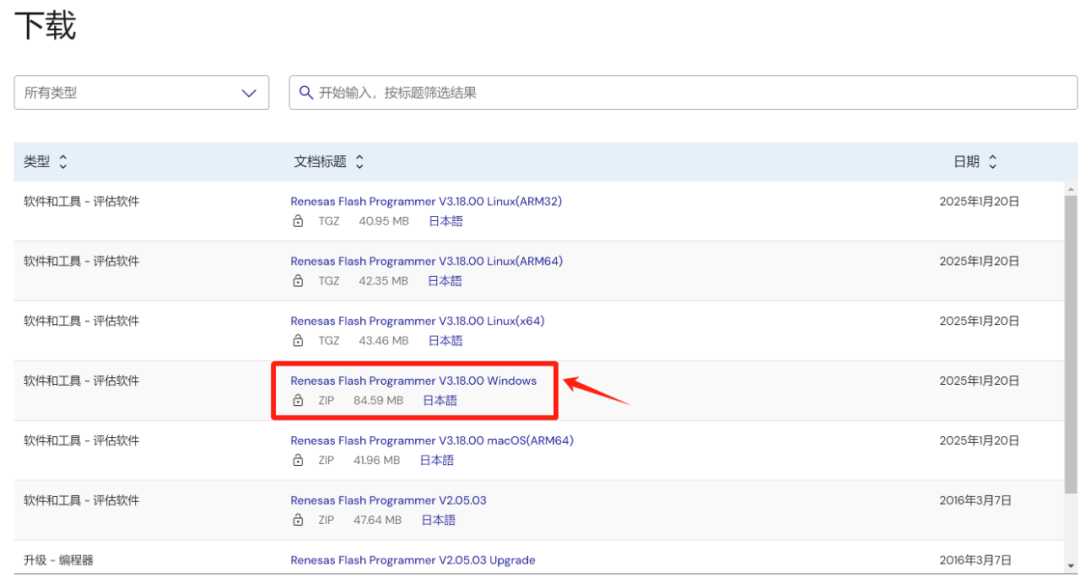The image size is (1080, 578).
Task: Click the 47.64 MB file size
Action: (377, 520)
